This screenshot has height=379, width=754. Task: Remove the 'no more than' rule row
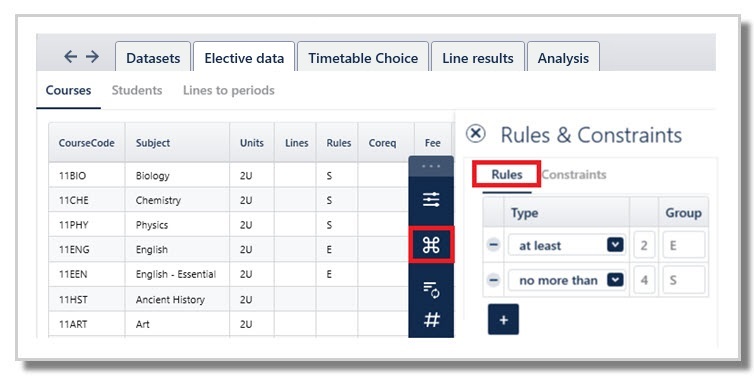click(493, 280)
